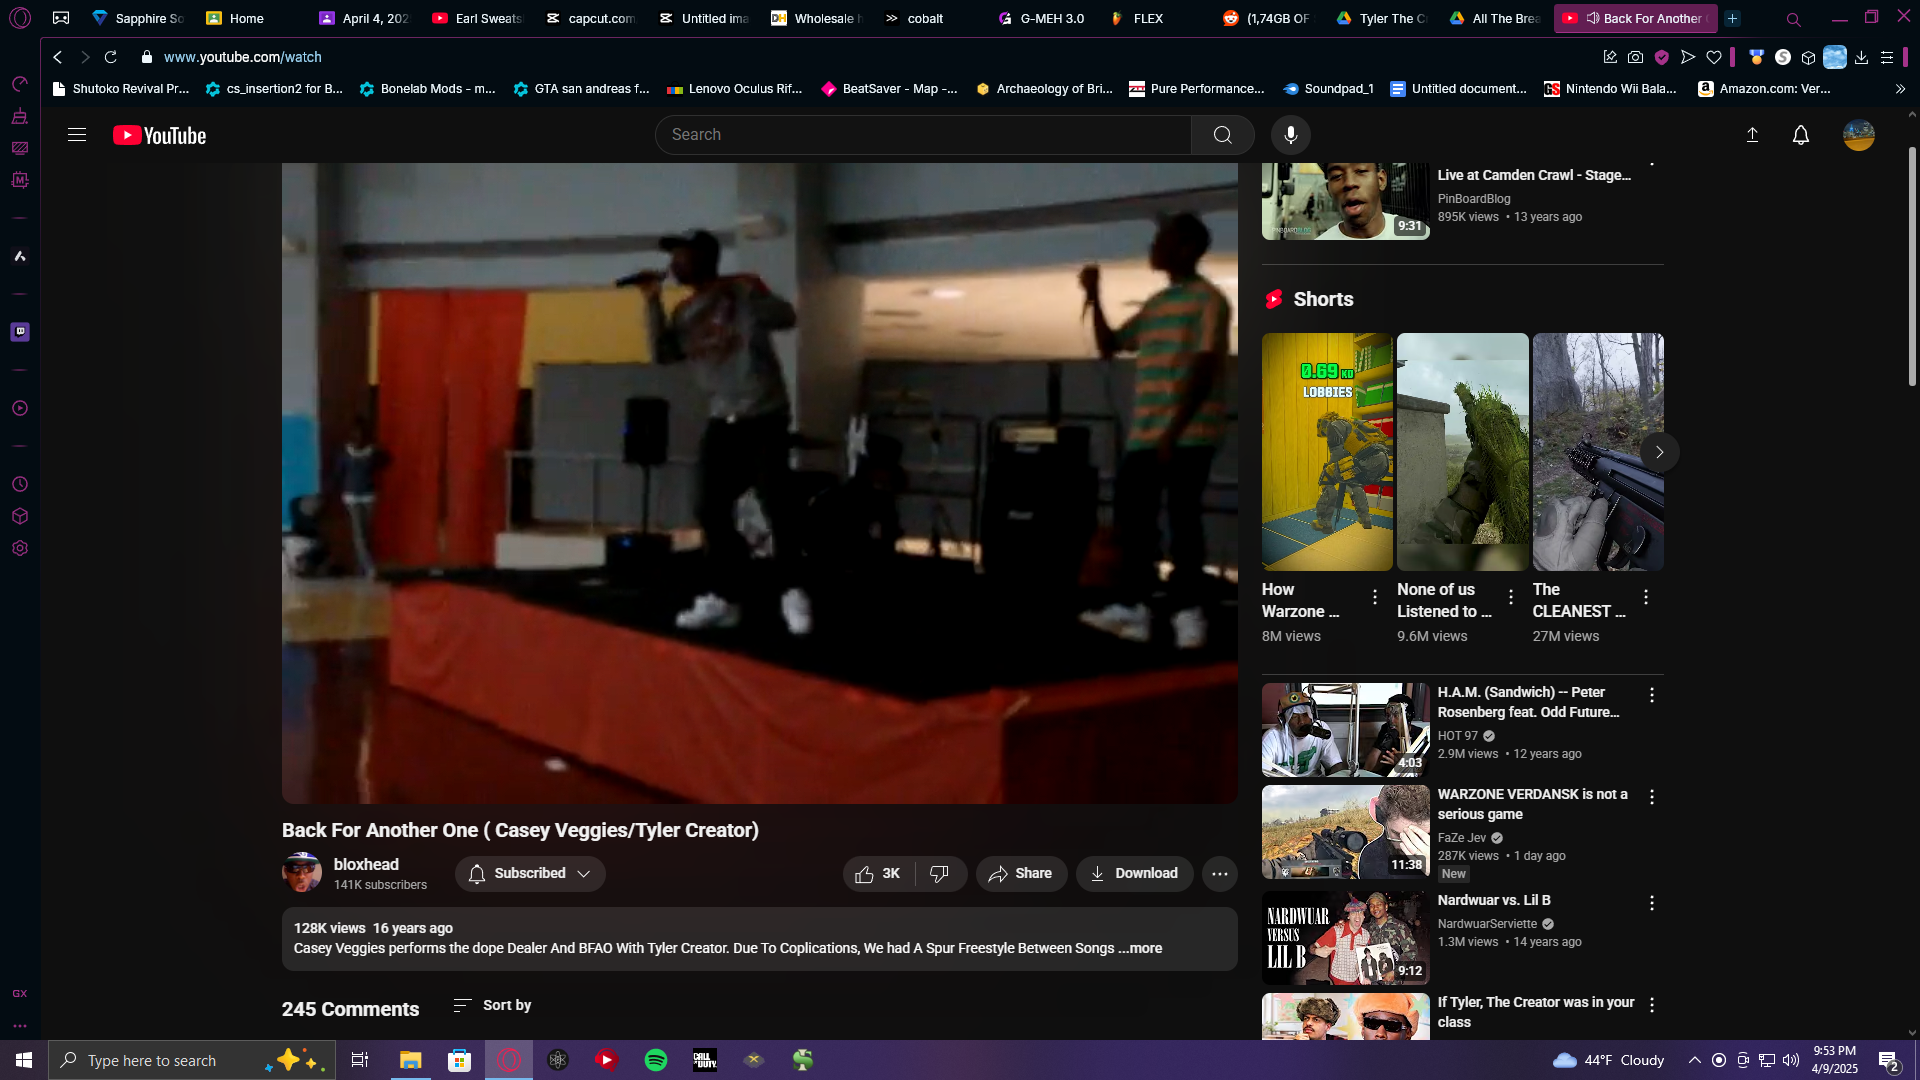This screenshot has height=1080, width=1920.
Task: Switch to the capcut.com tab
Action: click(590, 18)
